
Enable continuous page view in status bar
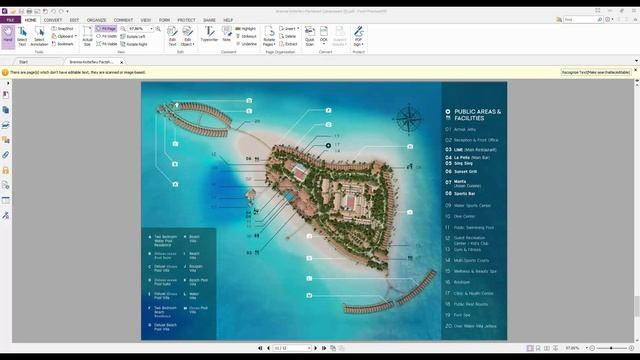[538, 348]
